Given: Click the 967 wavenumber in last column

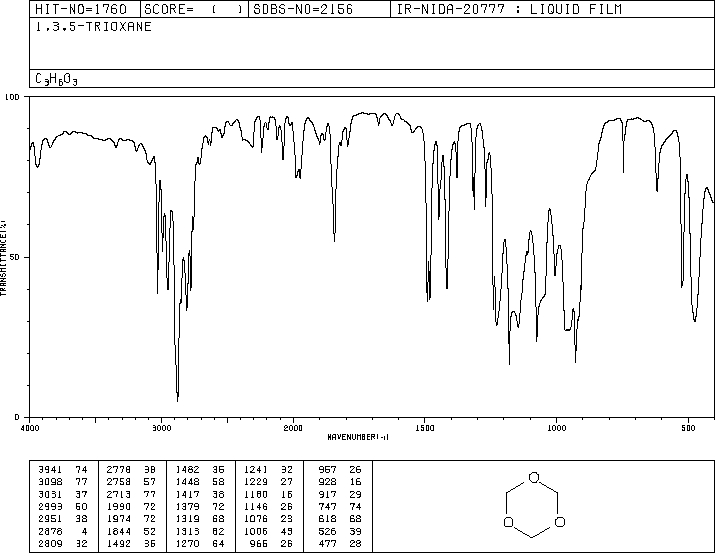Looking at the screenshot, I should coord(327,470).
